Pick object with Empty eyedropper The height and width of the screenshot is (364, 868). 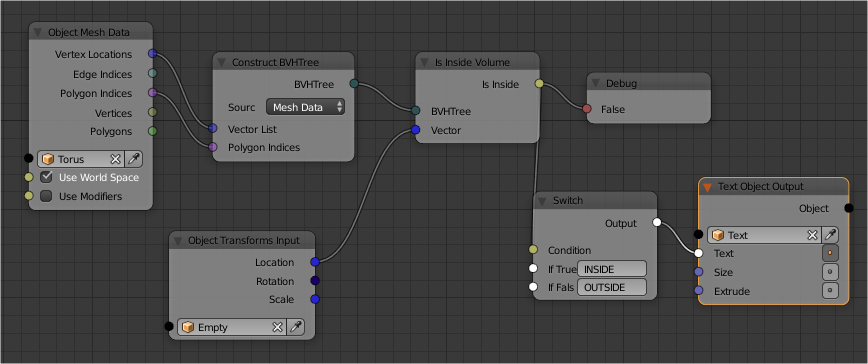click(296, 327)
